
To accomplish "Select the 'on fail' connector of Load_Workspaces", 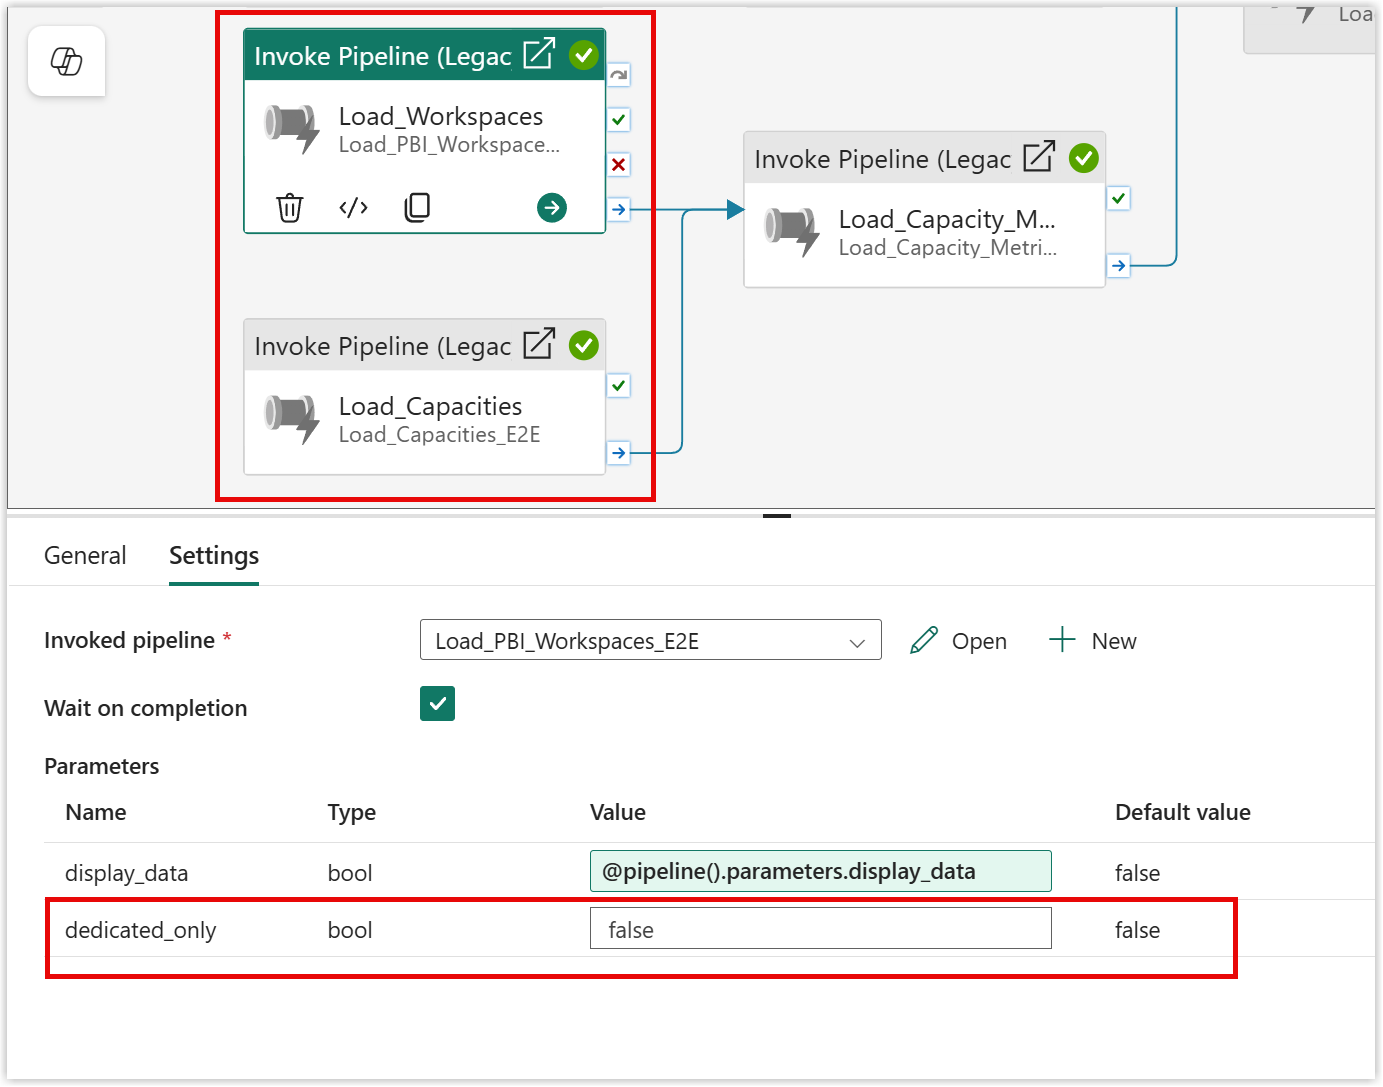I will [619, 165].
